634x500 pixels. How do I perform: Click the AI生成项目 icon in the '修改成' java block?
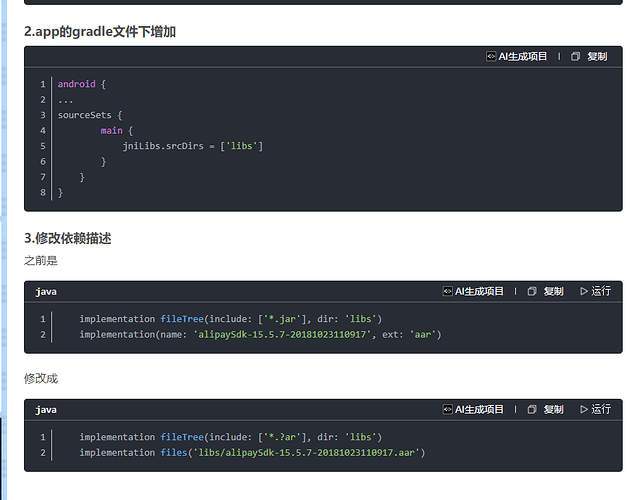[x=447, y=409]
